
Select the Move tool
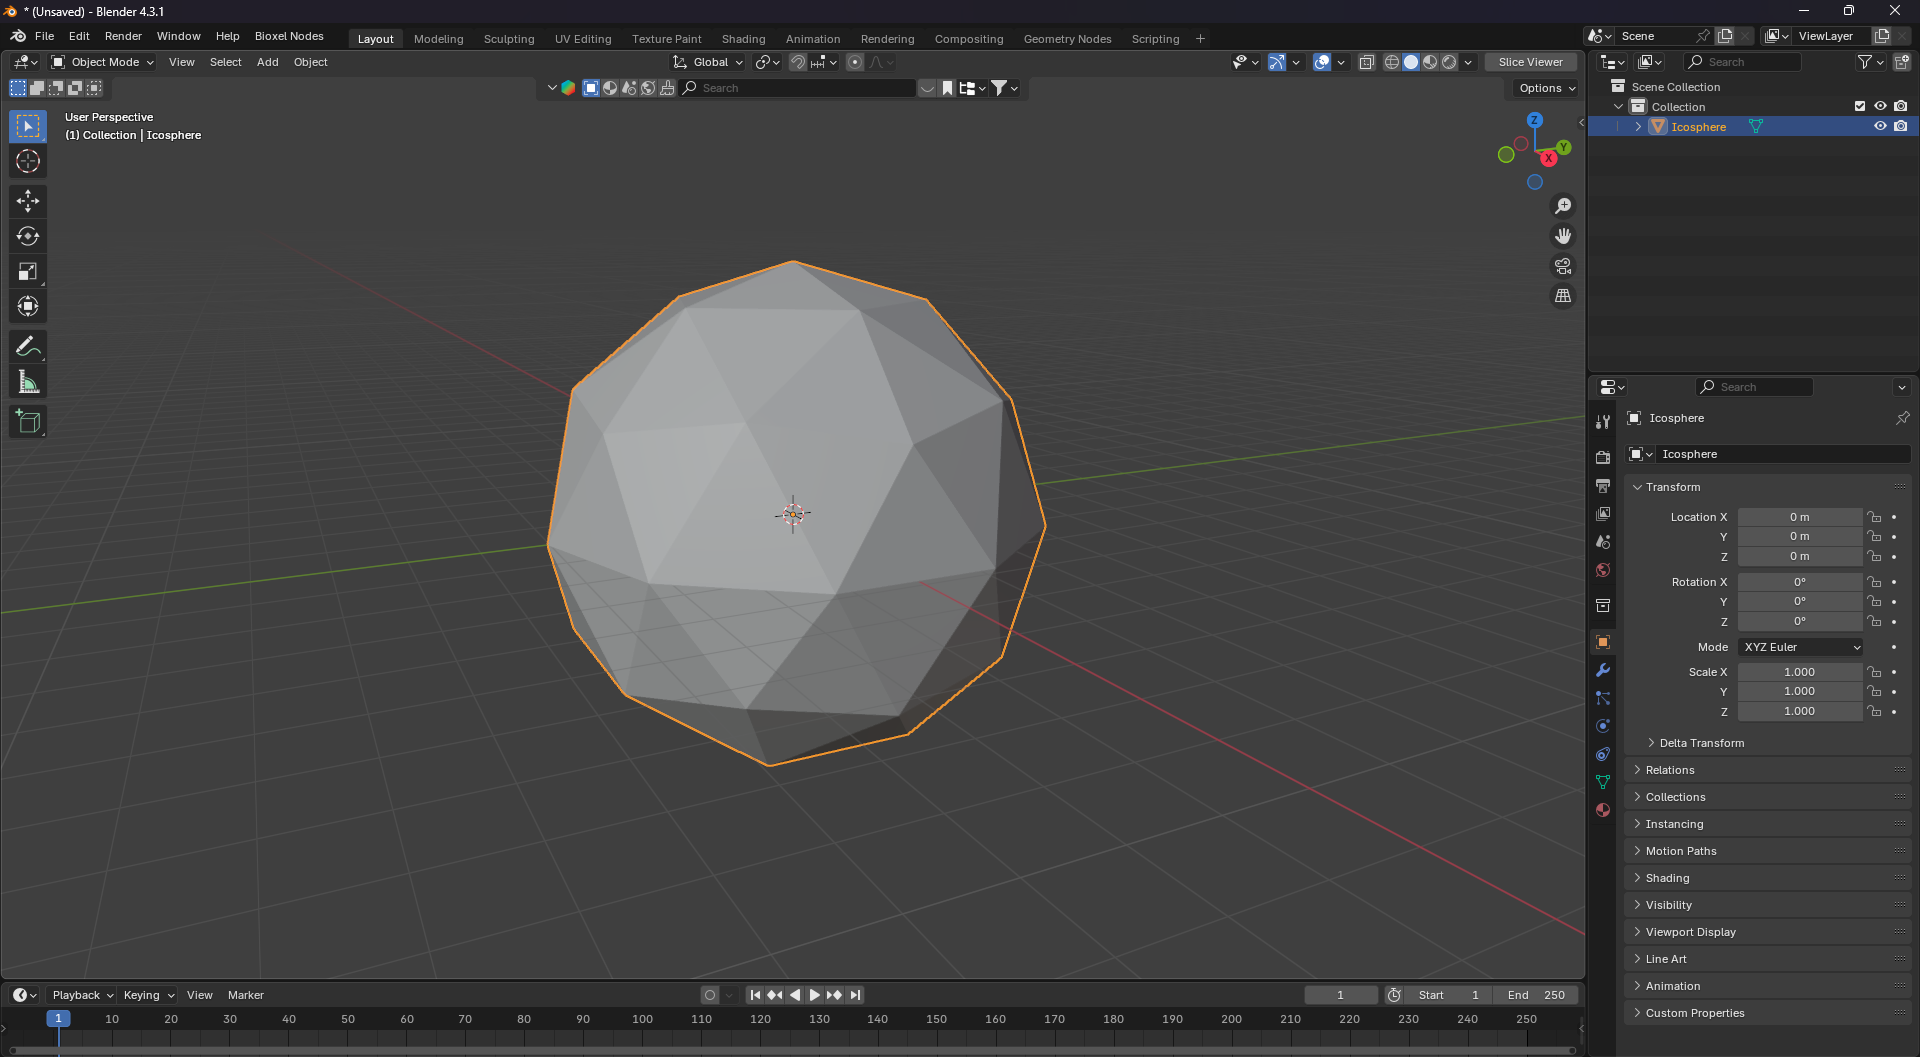tap(28, 201)
